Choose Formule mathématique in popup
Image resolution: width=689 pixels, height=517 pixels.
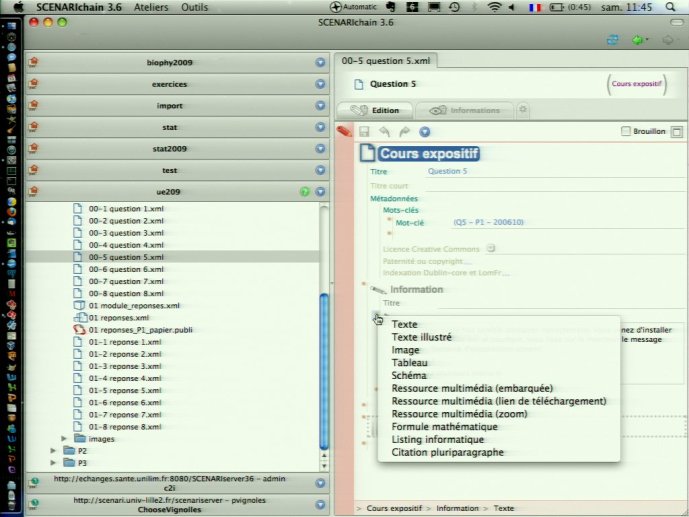pyautogui.click(x=445, y=427)
